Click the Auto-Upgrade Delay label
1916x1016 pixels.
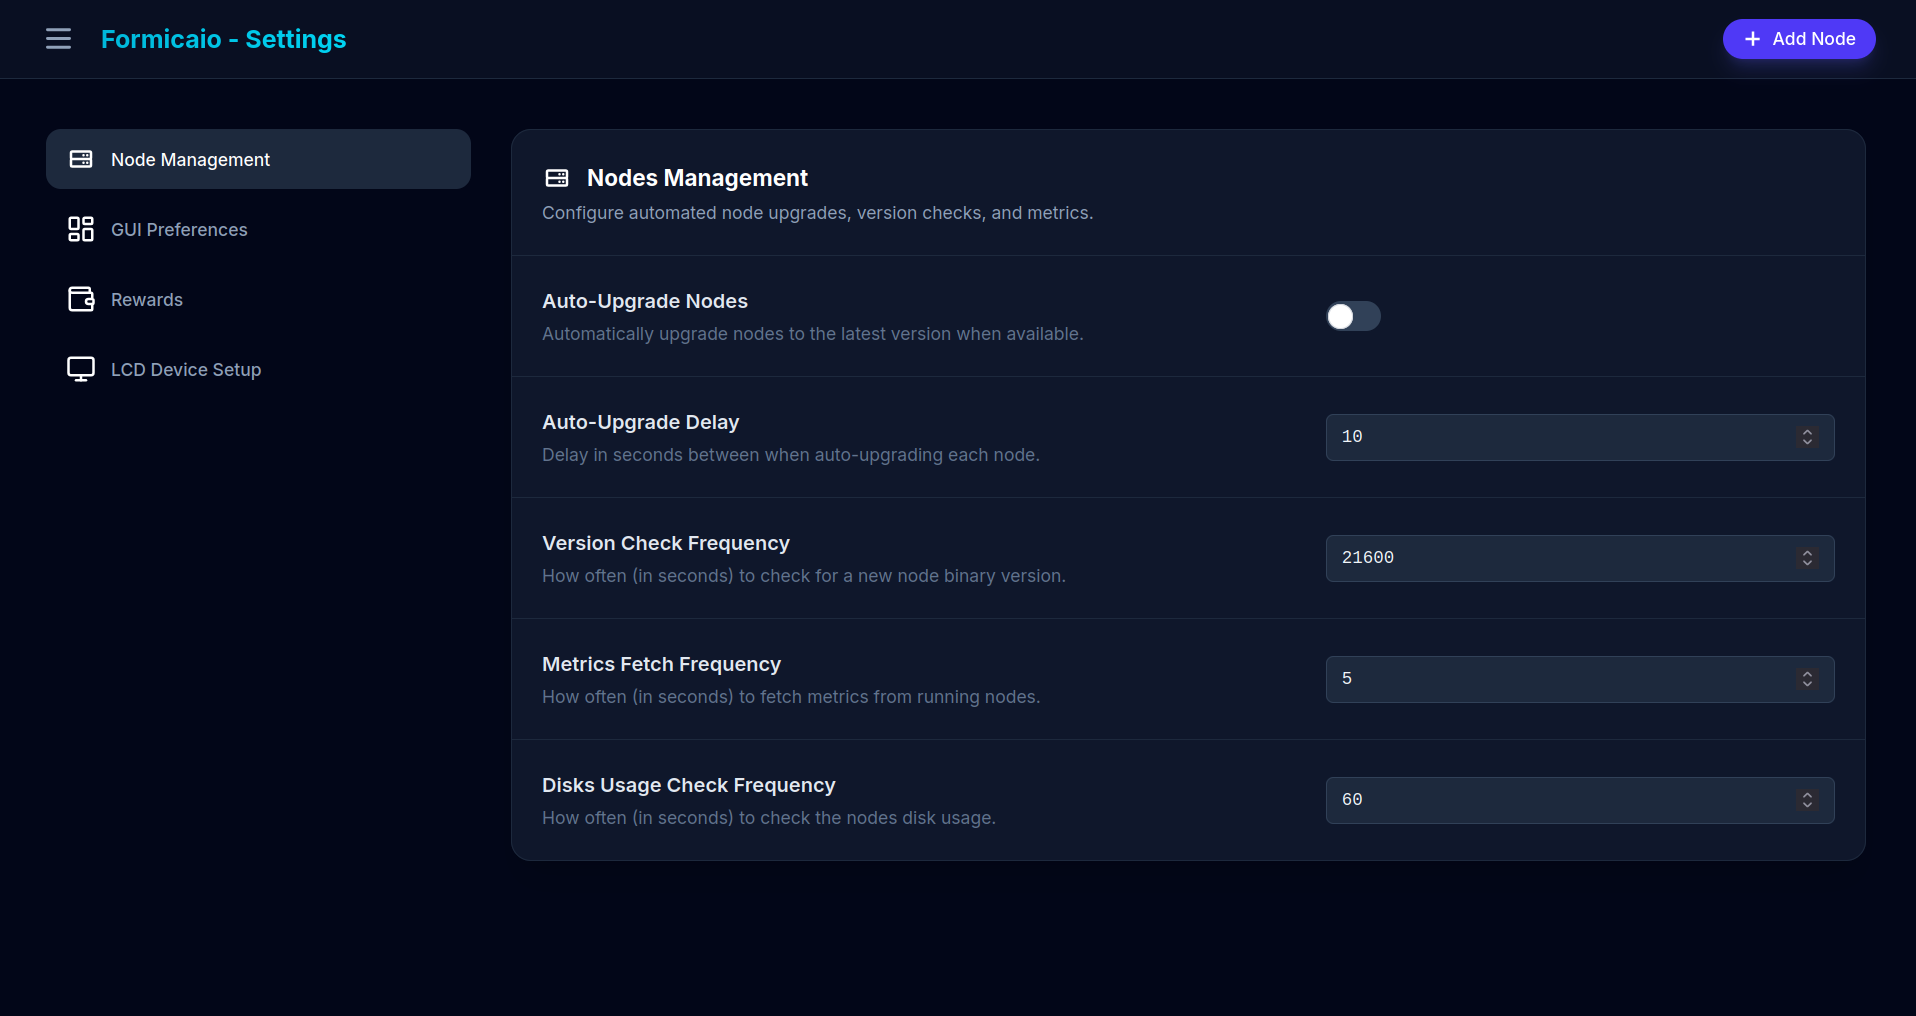tap(640, 422)
